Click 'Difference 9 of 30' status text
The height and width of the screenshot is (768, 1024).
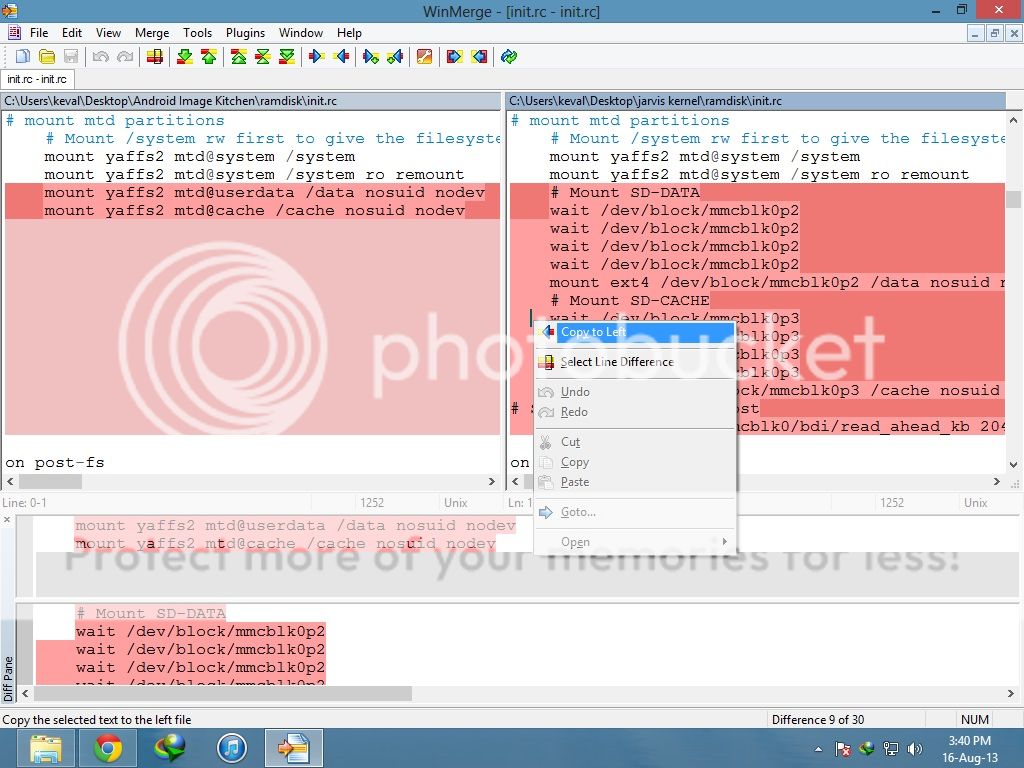pyautogui.click(x=818, y=720)
